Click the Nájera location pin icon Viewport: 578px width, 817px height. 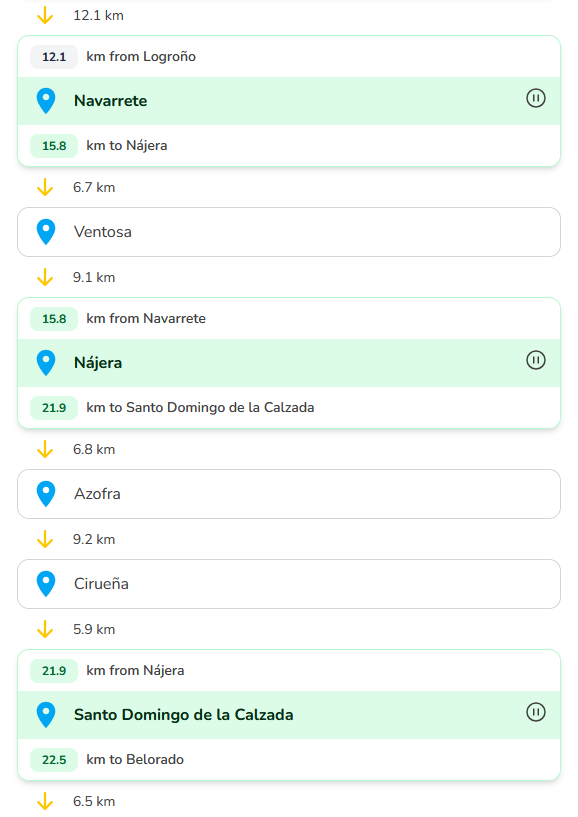point(45,362)
